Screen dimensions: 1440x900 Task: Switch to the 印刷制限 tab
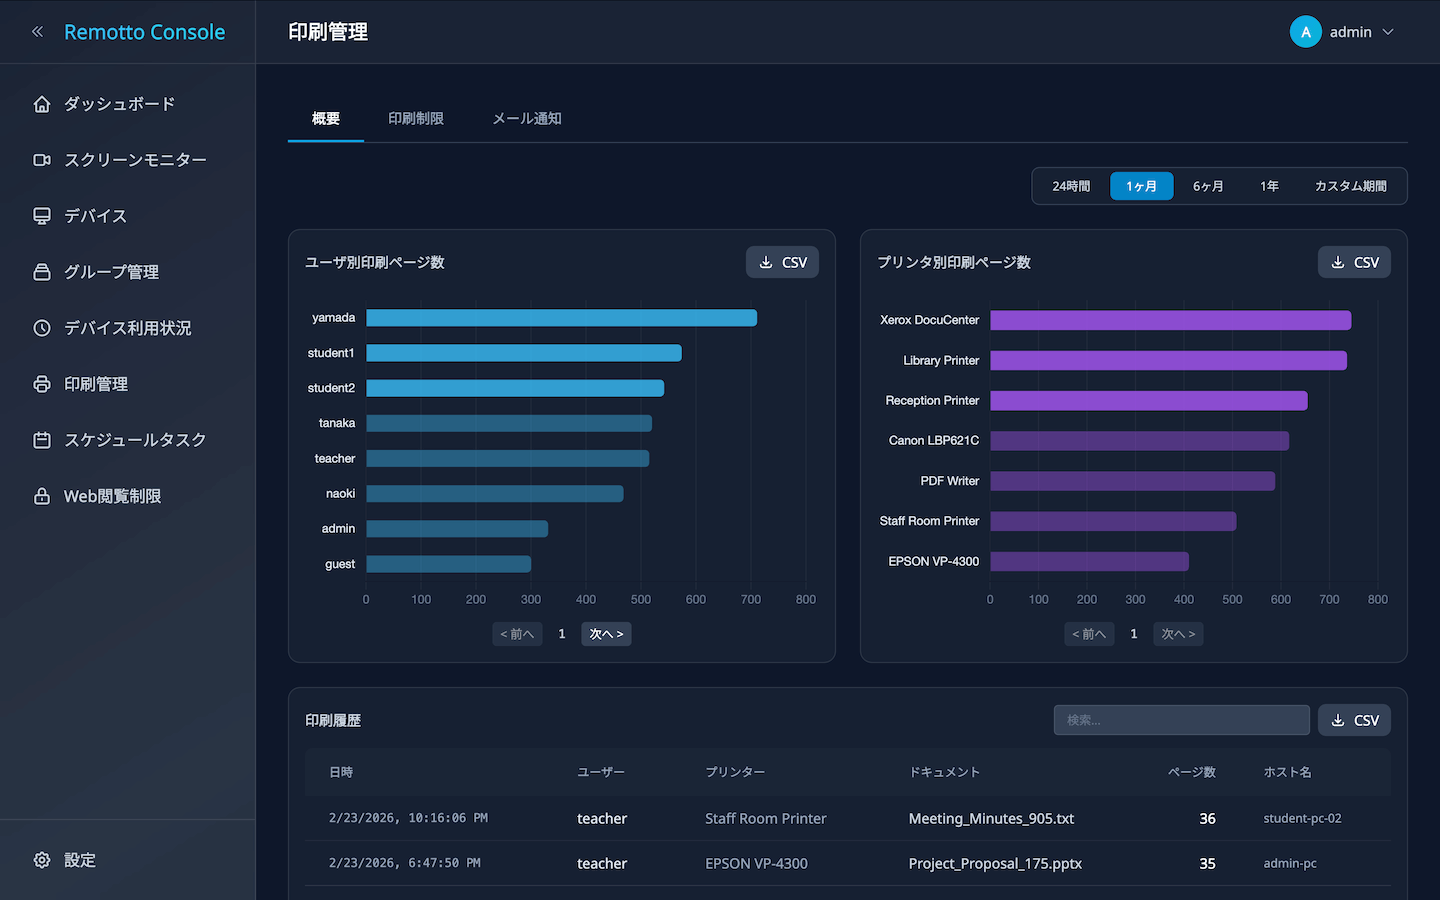point(416,118)
